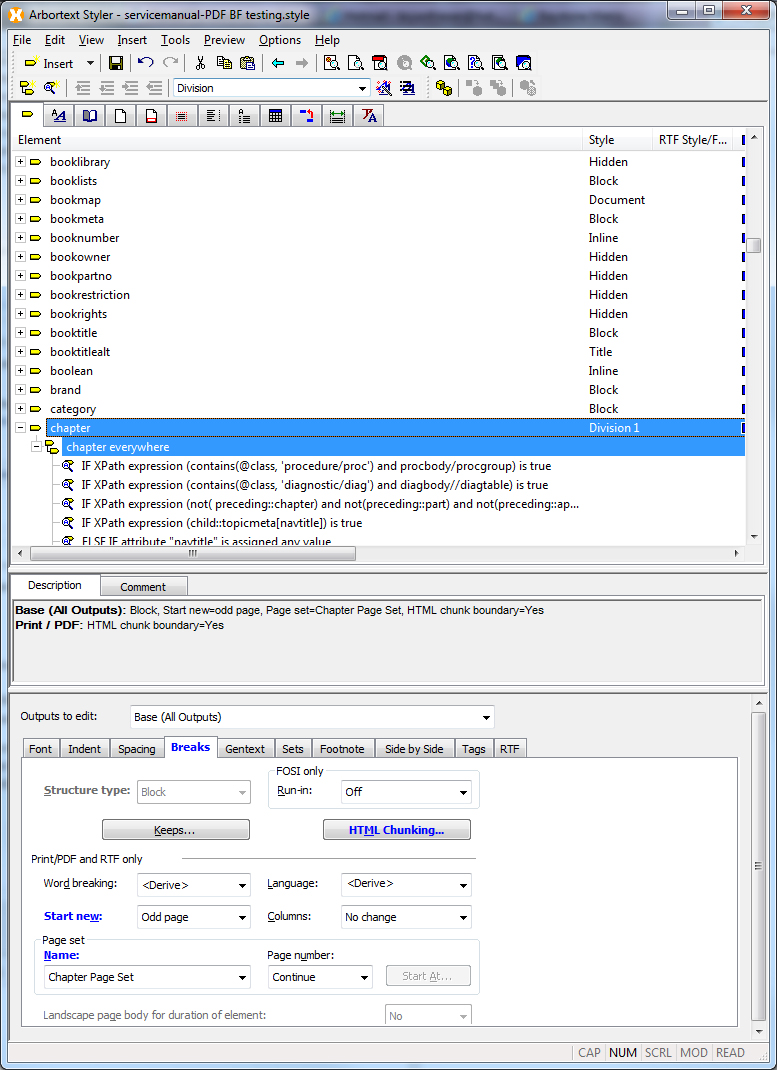Image resolution: width=777 pixels, height=1070 pixels.
Task: Open the Page types tab with blank page
Action: point(121,116)
